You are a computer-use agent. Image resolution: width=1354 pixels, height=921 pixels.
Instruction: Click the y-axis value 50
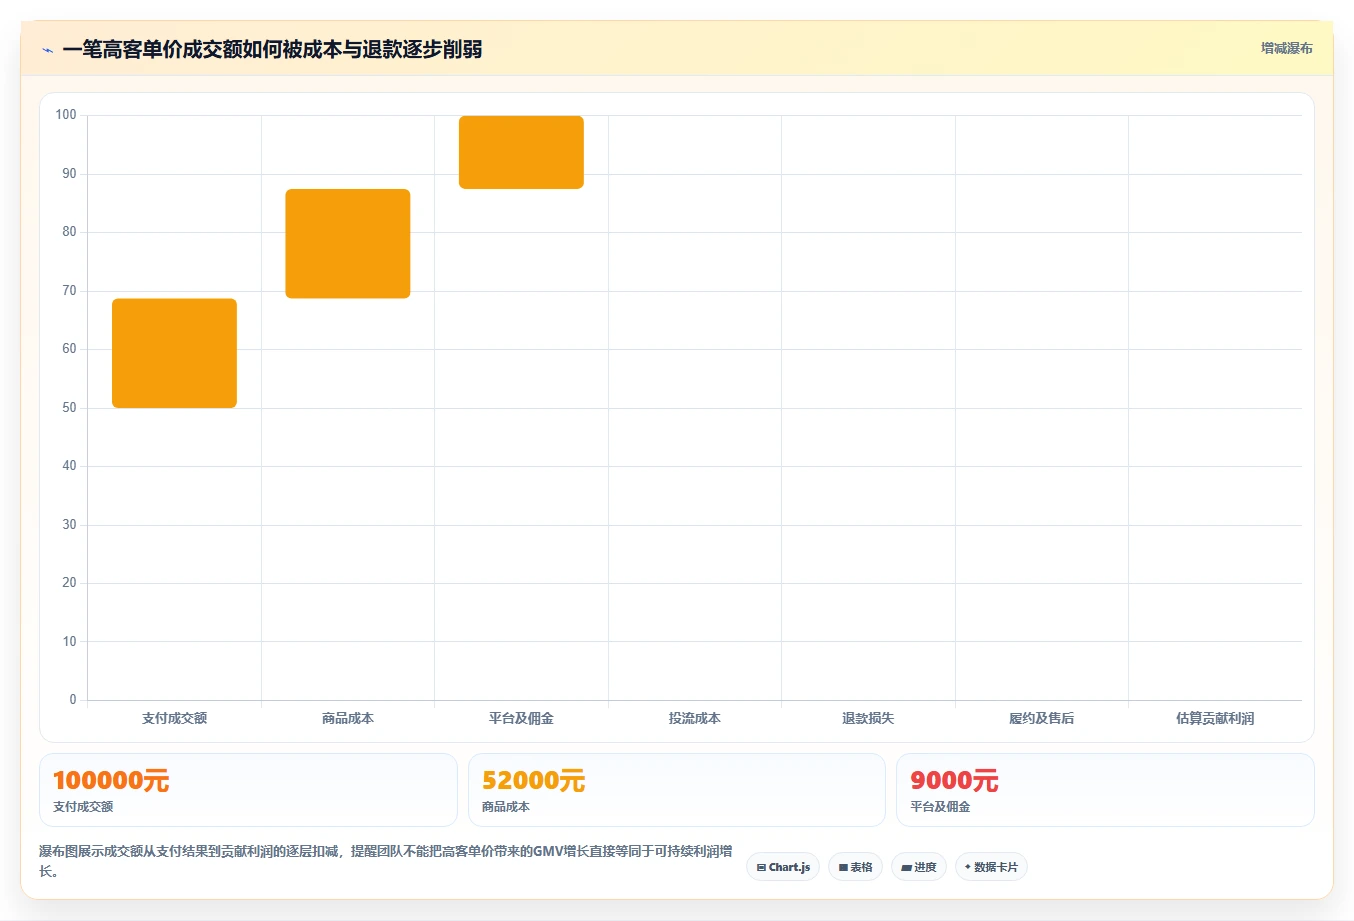[x=69, y=407]
